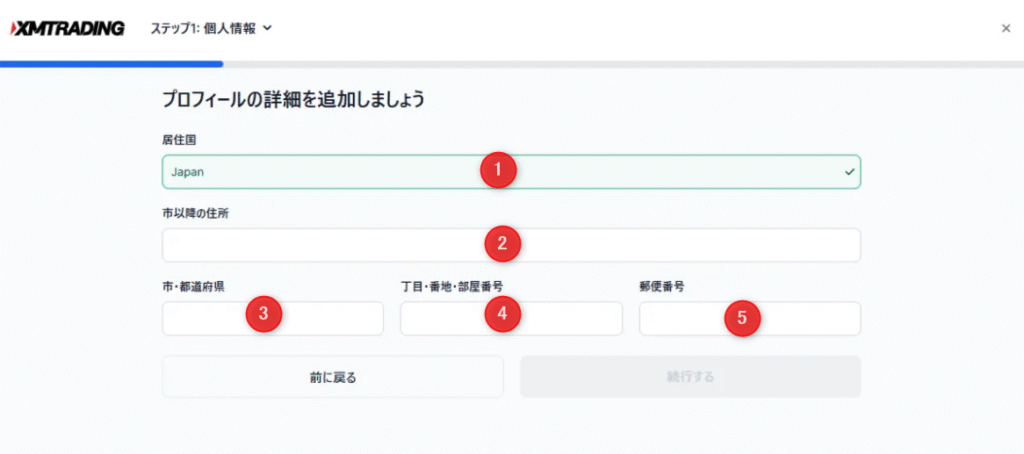The width and height of the screenshot is (1024, 454).
Task: Click the red number 4 badge
Action: click(x=502, y=314)
